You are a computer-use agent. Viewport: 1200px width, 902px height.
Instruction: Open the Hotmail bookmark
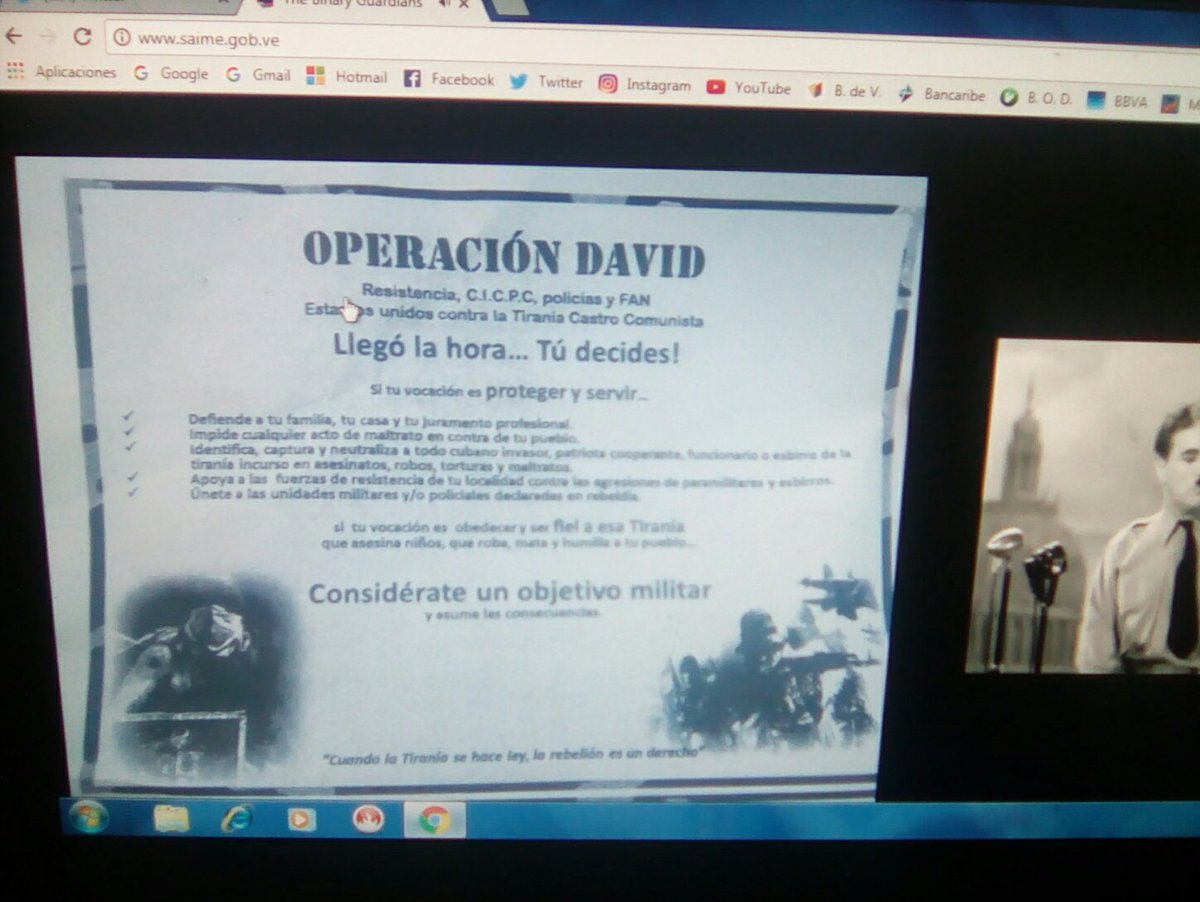point(346,76)
